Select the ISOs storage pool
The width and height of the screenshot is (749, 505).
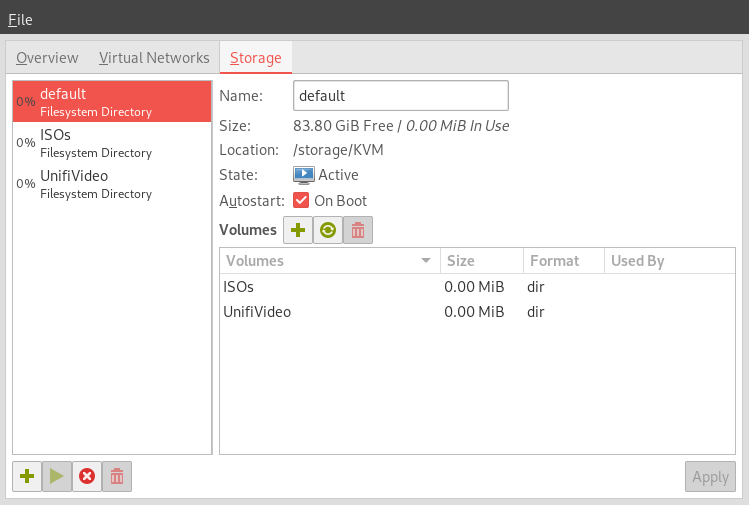(112, 143)
